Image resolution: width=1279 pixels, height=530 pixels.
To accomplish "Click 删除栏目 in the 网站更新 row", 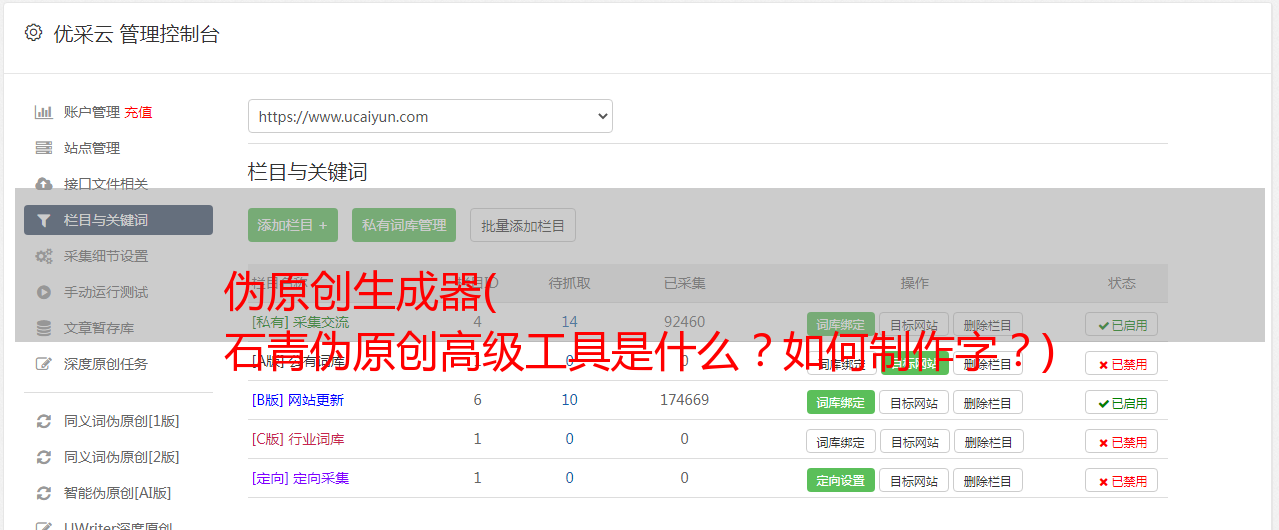I will 988,402.
